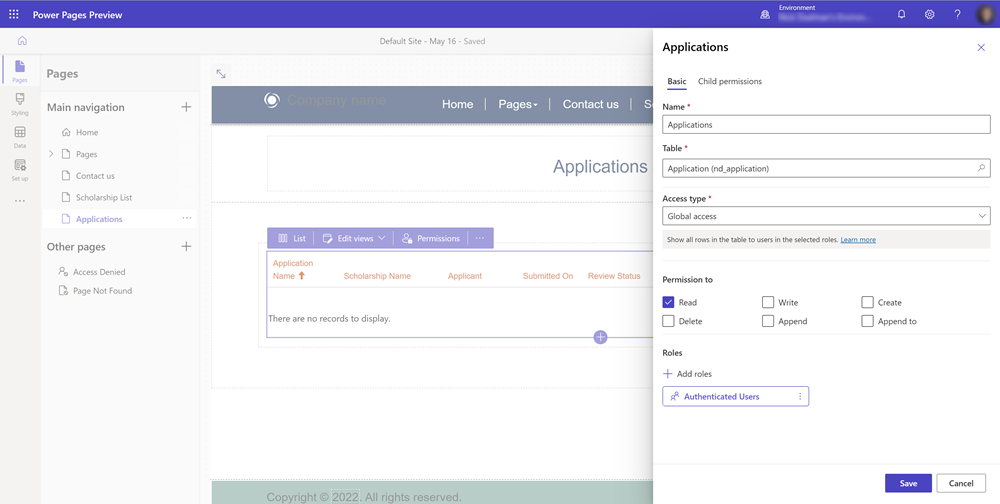Click the Save button
This screenshot has height=504, width=1000.
click(x=907, y=483)
